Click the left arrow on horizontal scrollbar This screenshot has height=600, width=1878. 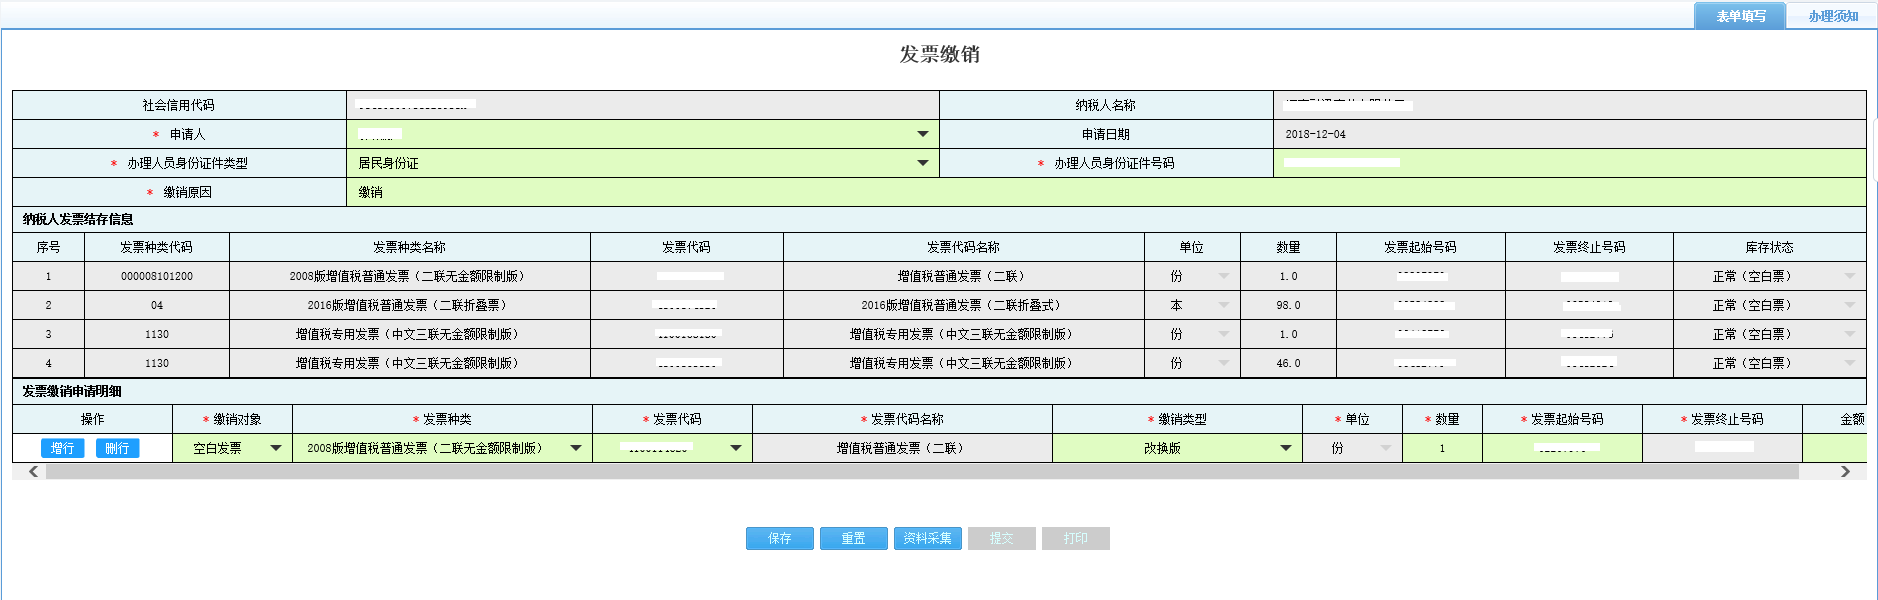coord(33,472)
